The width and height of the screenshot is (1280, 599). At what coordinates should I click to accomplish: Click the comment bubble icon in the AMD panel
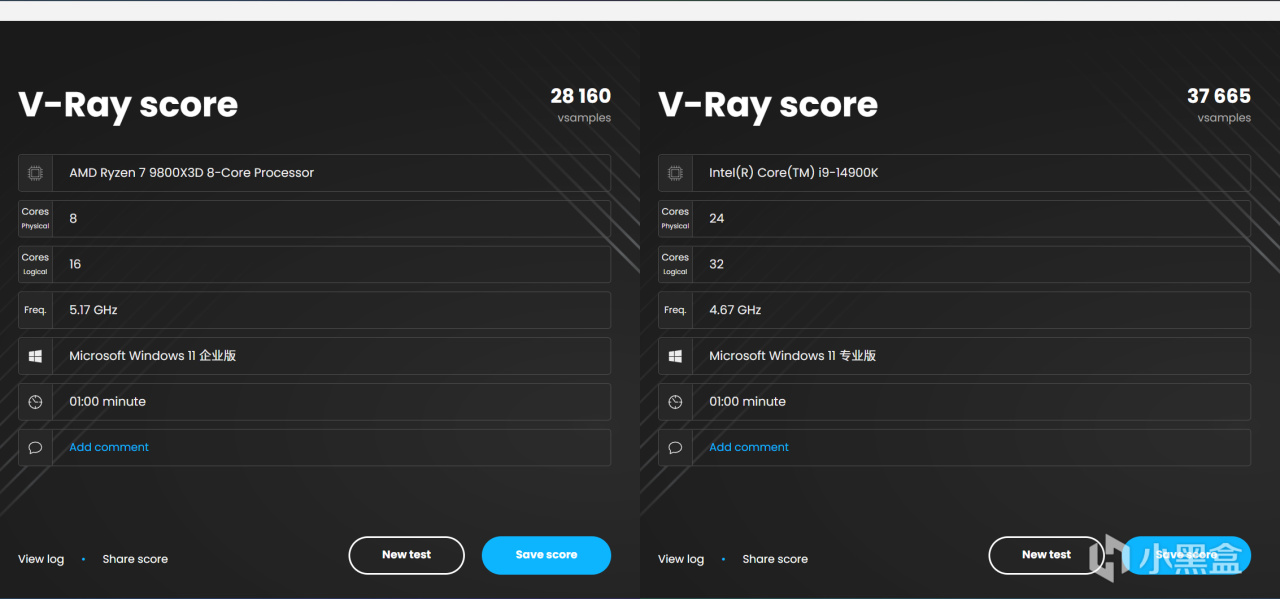(x=35, y=448)
